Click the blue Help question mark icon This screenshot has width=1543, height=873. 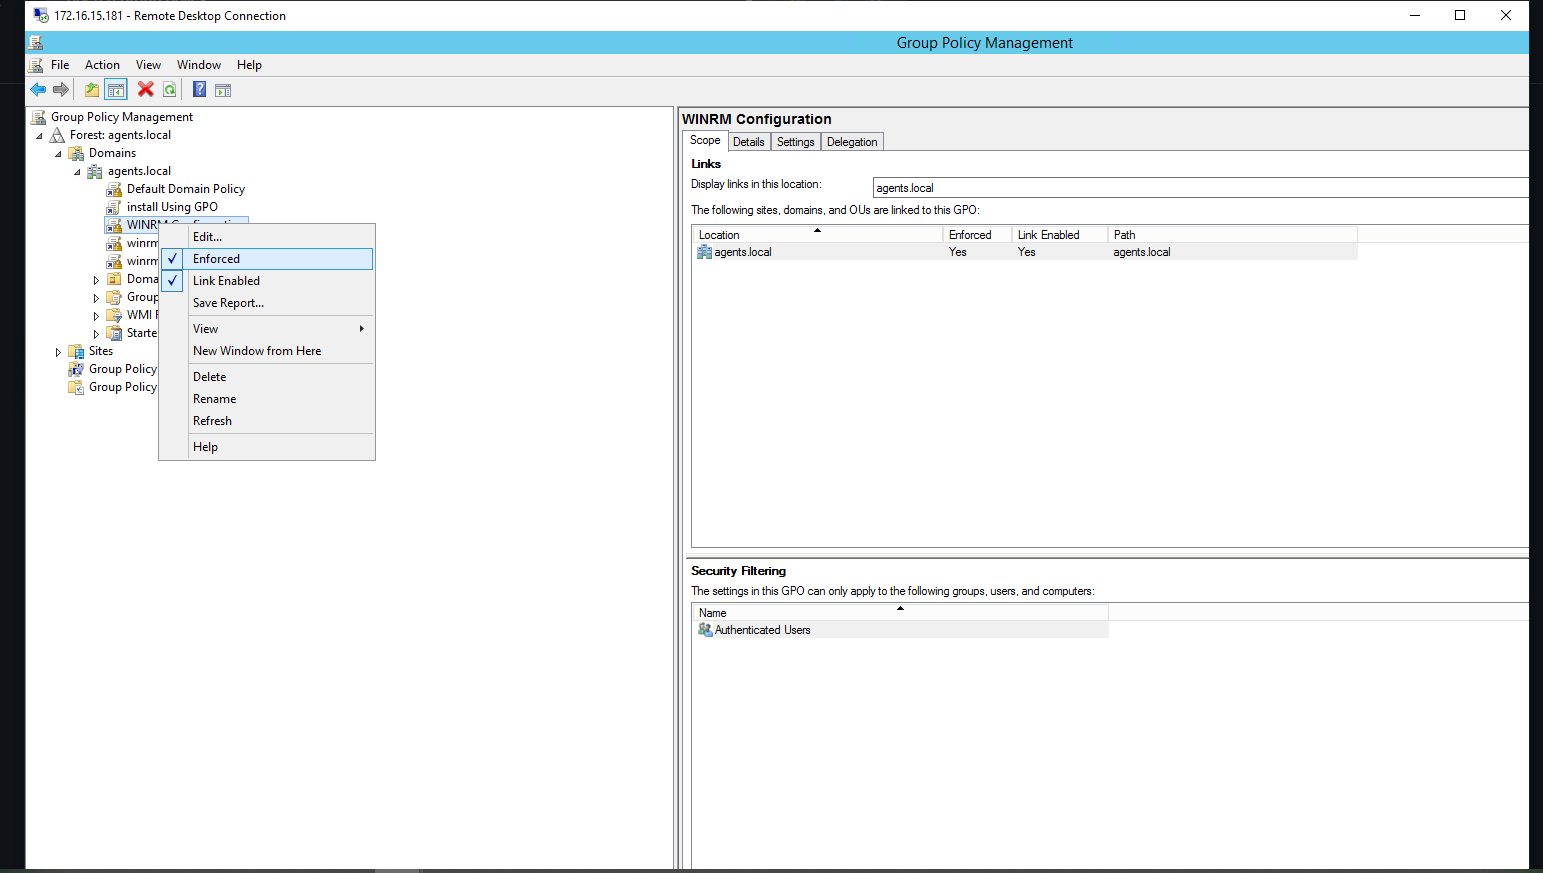pyautogui.click(x=200, y=90)
